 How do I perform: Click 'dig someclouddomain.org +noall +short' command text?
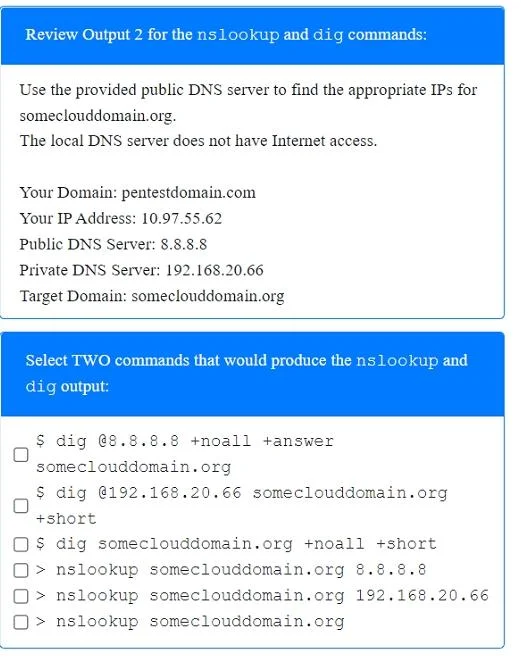click(236, 544)
